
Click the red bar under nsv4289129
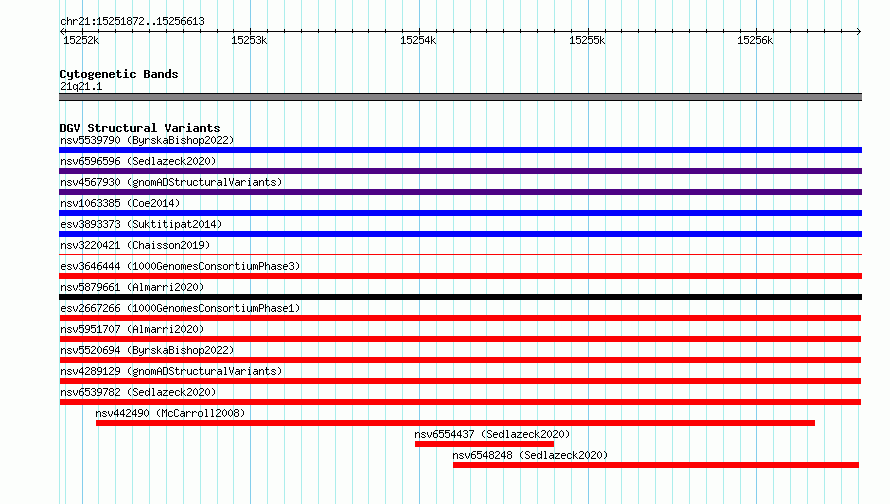point(460,381)
